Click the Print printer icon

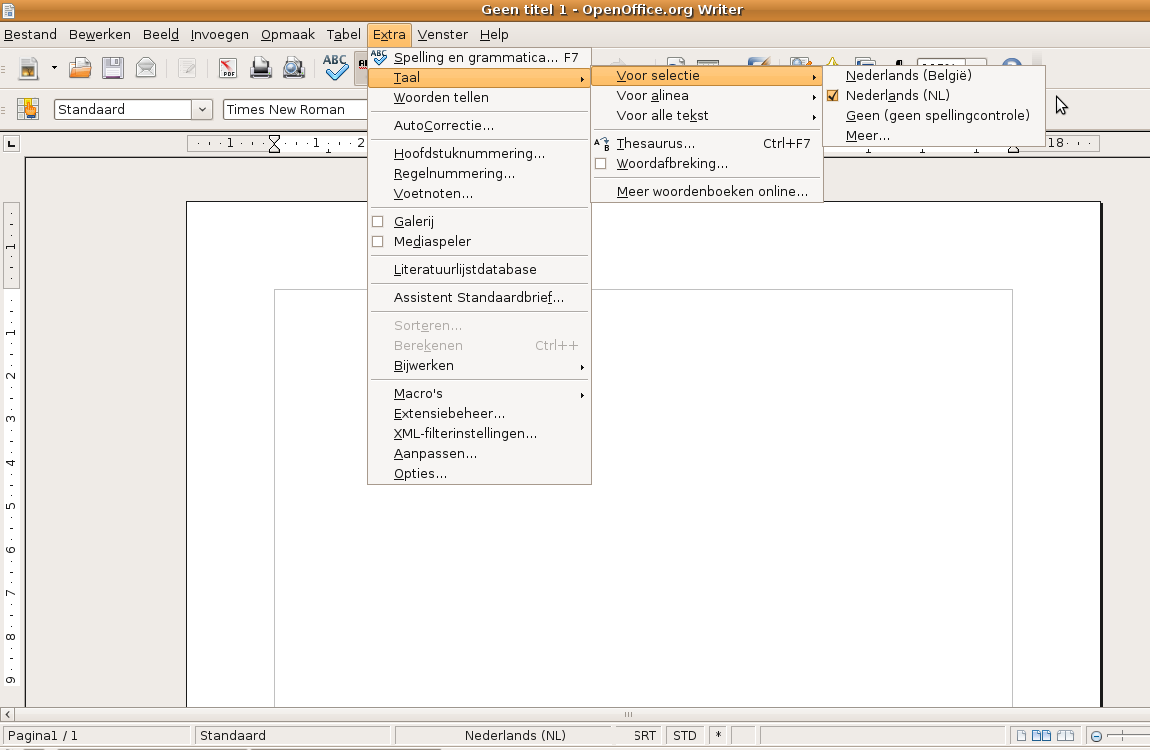[260, 68]
